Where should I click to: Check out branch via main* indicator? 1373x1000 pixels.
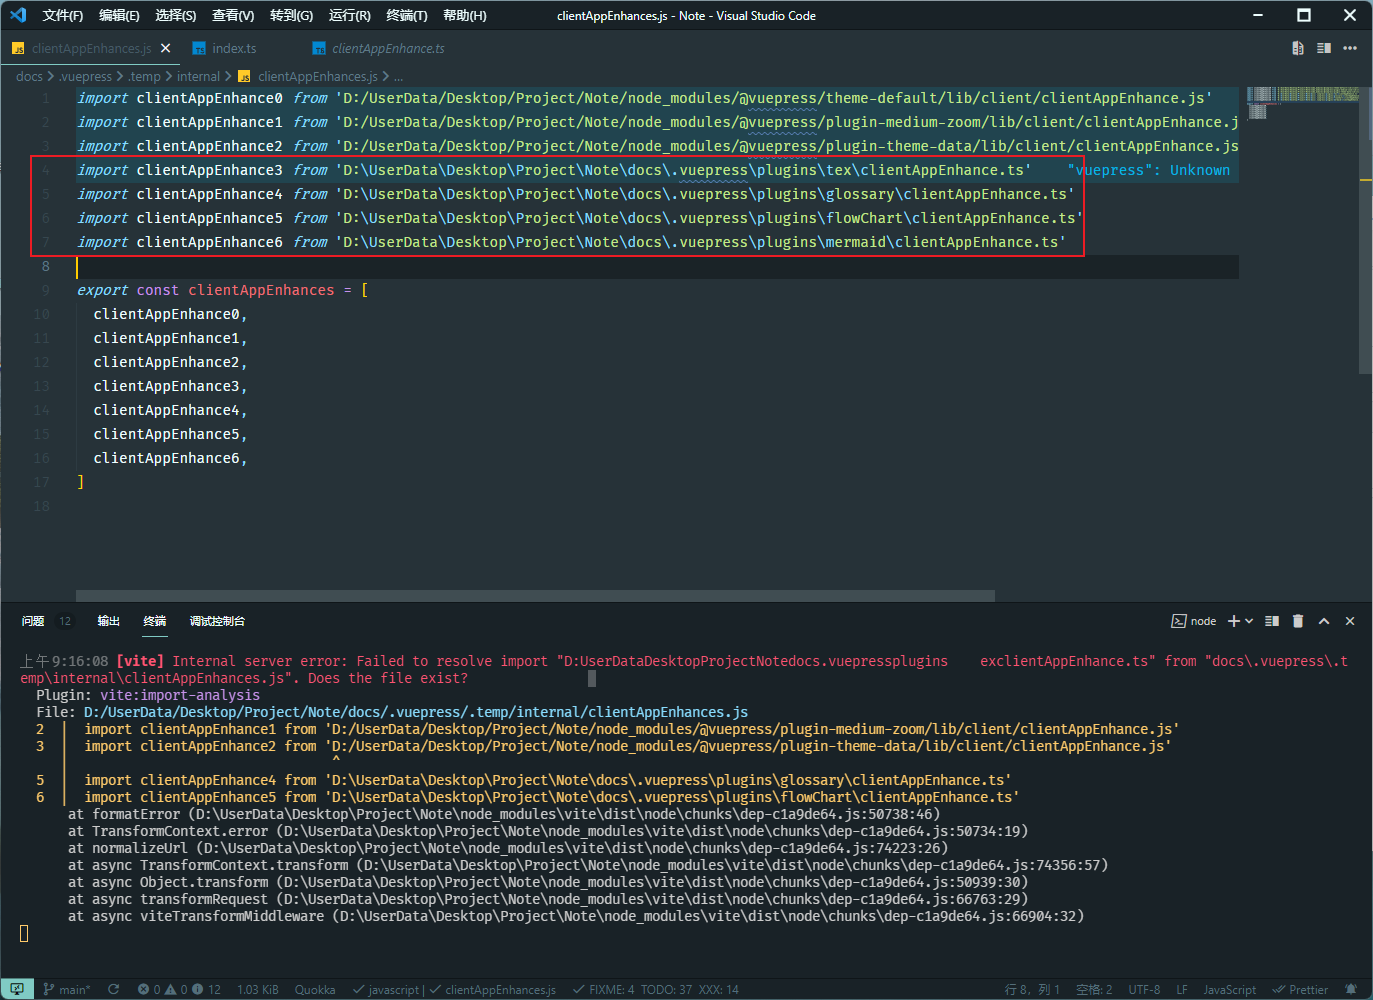(x=67, y=989)
